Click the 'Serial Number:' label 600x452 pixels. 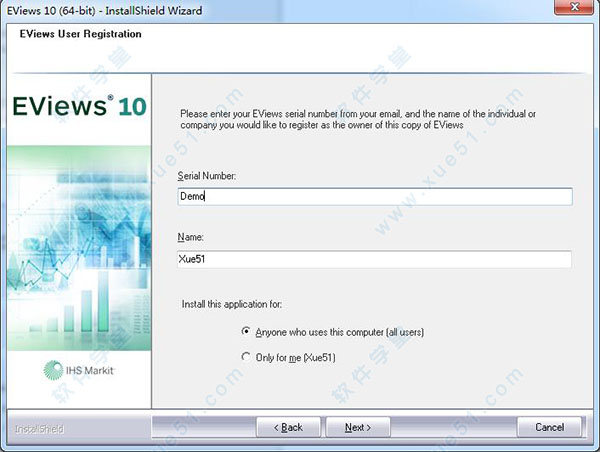click(x=208, y=176)
